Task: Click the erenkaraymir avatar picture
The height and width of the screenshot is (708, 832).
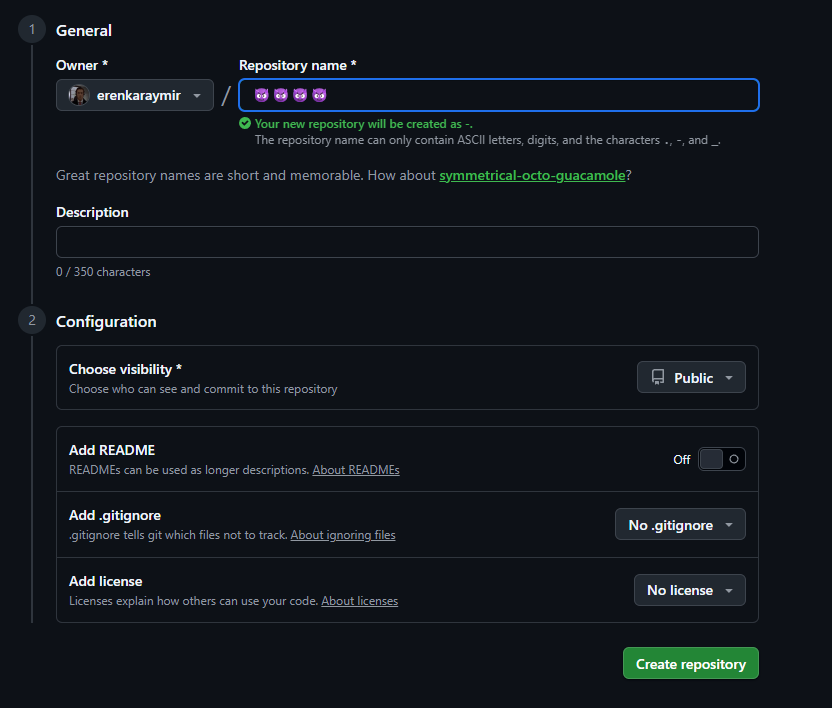Action: click(x=79, y=96)
